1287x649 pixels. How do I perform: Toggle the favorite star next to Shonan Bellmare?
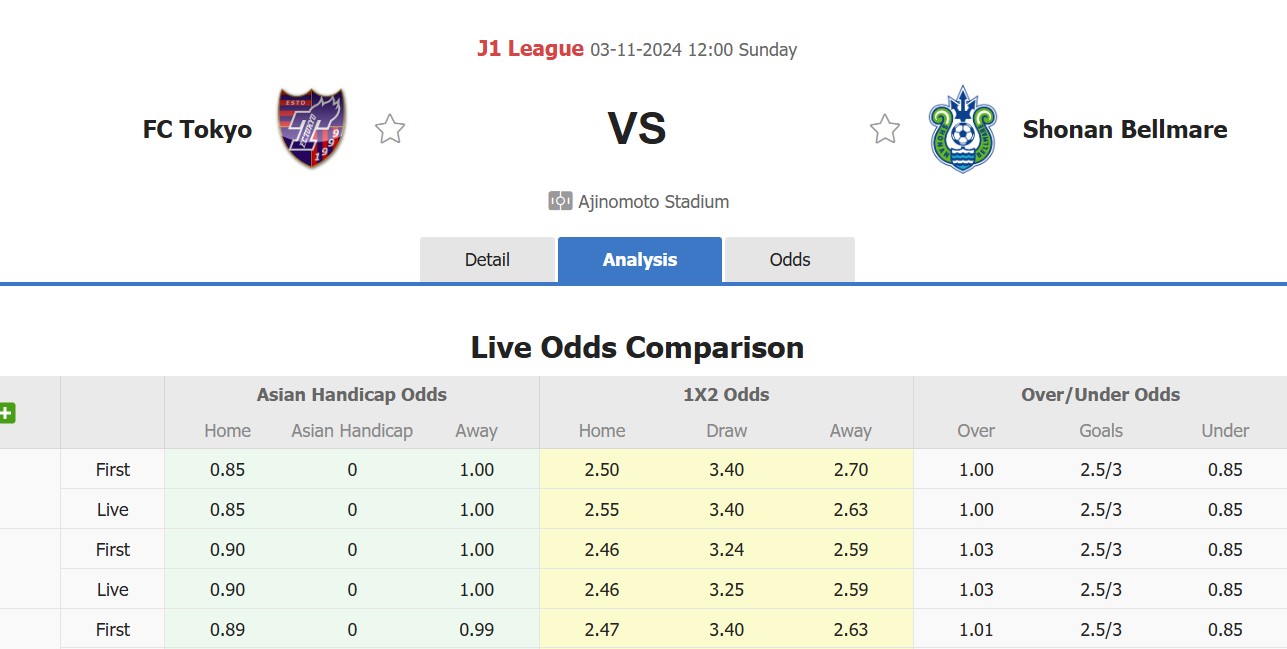884,128
